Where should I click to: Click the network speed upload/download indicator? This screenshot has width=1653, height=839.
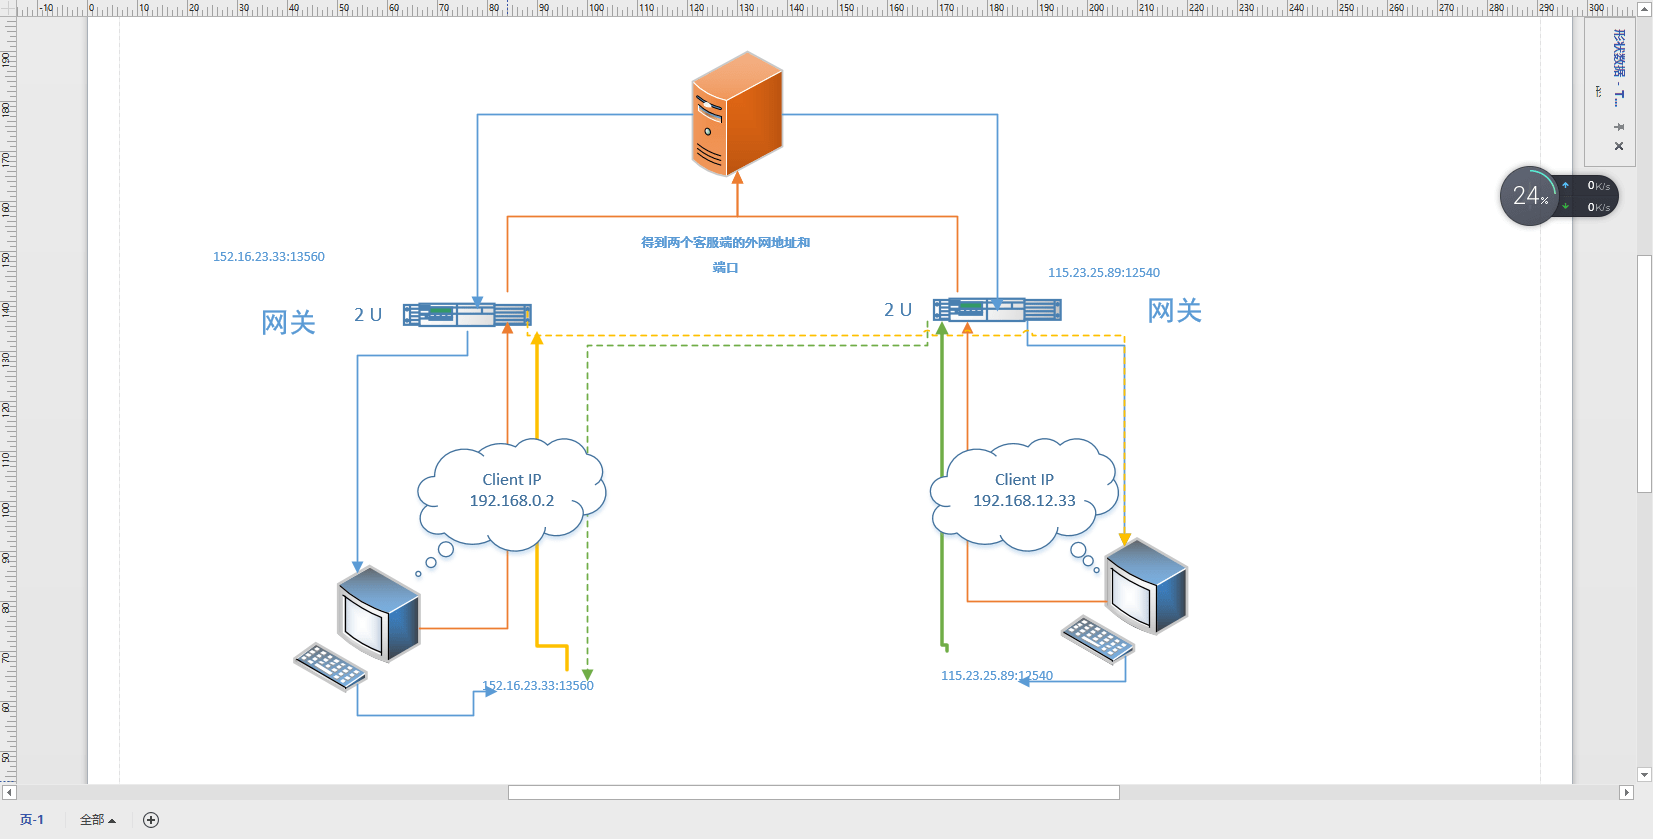coord(1590,196)
